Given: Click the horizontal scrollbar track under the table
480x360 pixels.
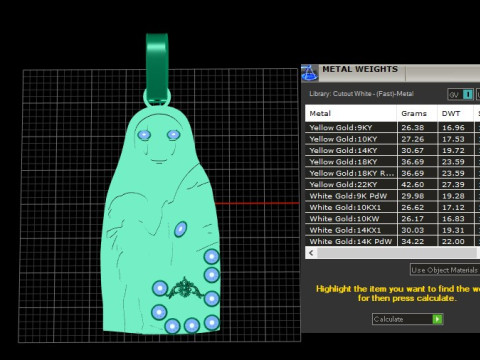Looking at the screenshot, I should (397, 253).
